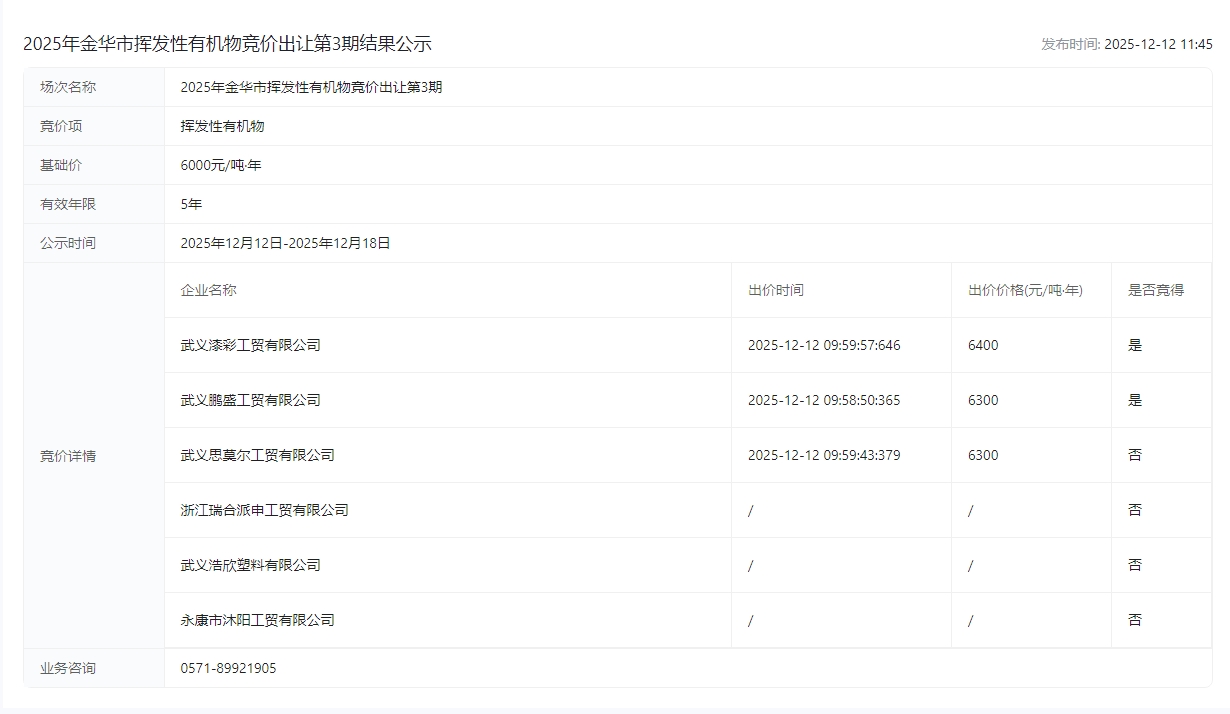This screenshot has width=1230, height=714.
Task: Click company 浙江瑞合派申工贸有限公司
Action: (264, 510)
